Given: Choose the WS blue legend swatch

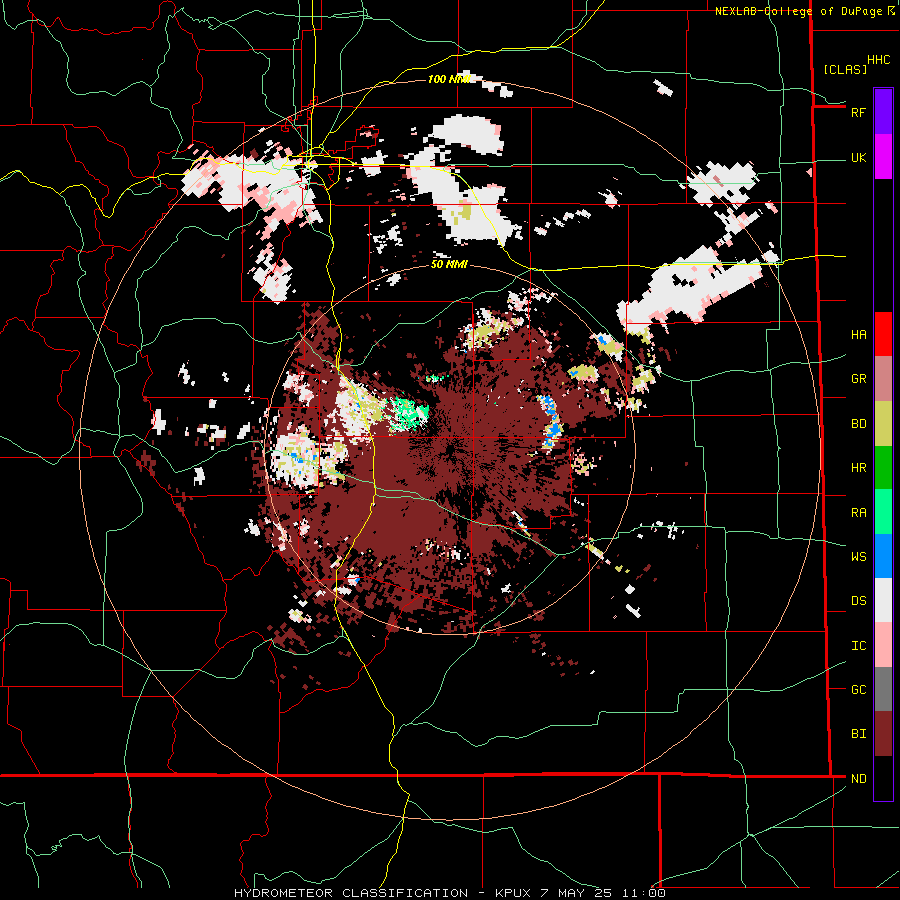Looking at the screenshot, I should [883, 556].
